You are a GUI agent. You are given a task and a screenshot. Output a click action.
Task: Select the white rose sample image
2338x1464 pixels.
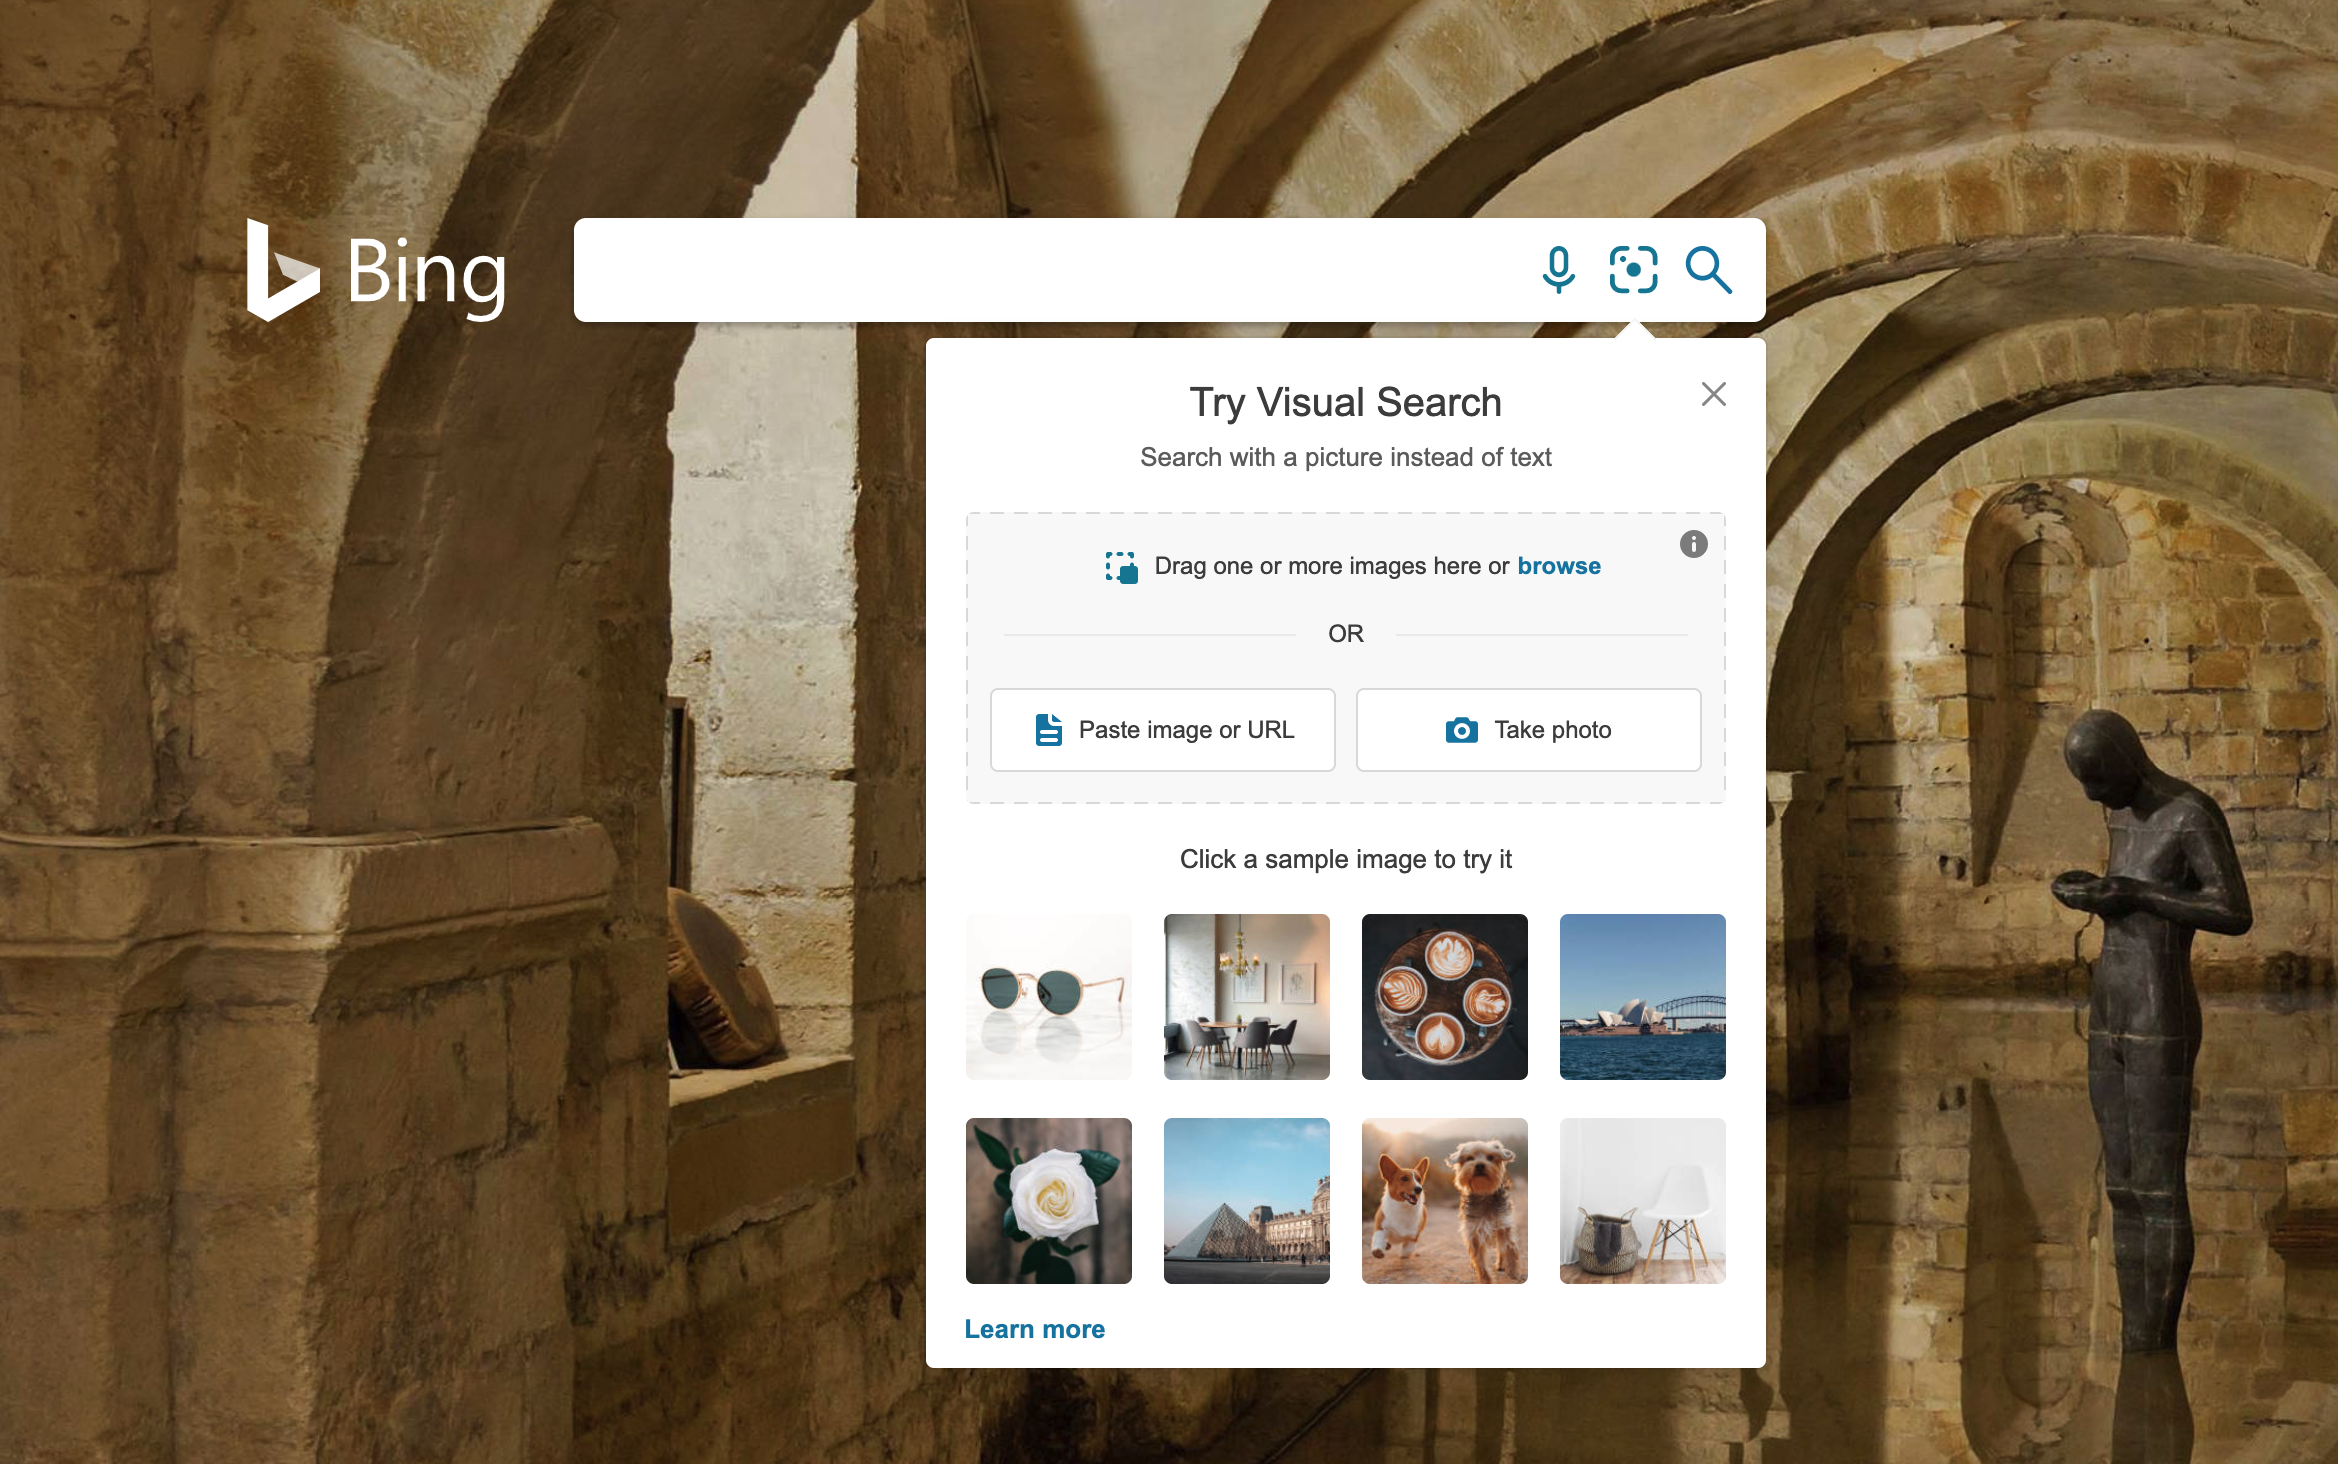click(x=1048, y=1199)
